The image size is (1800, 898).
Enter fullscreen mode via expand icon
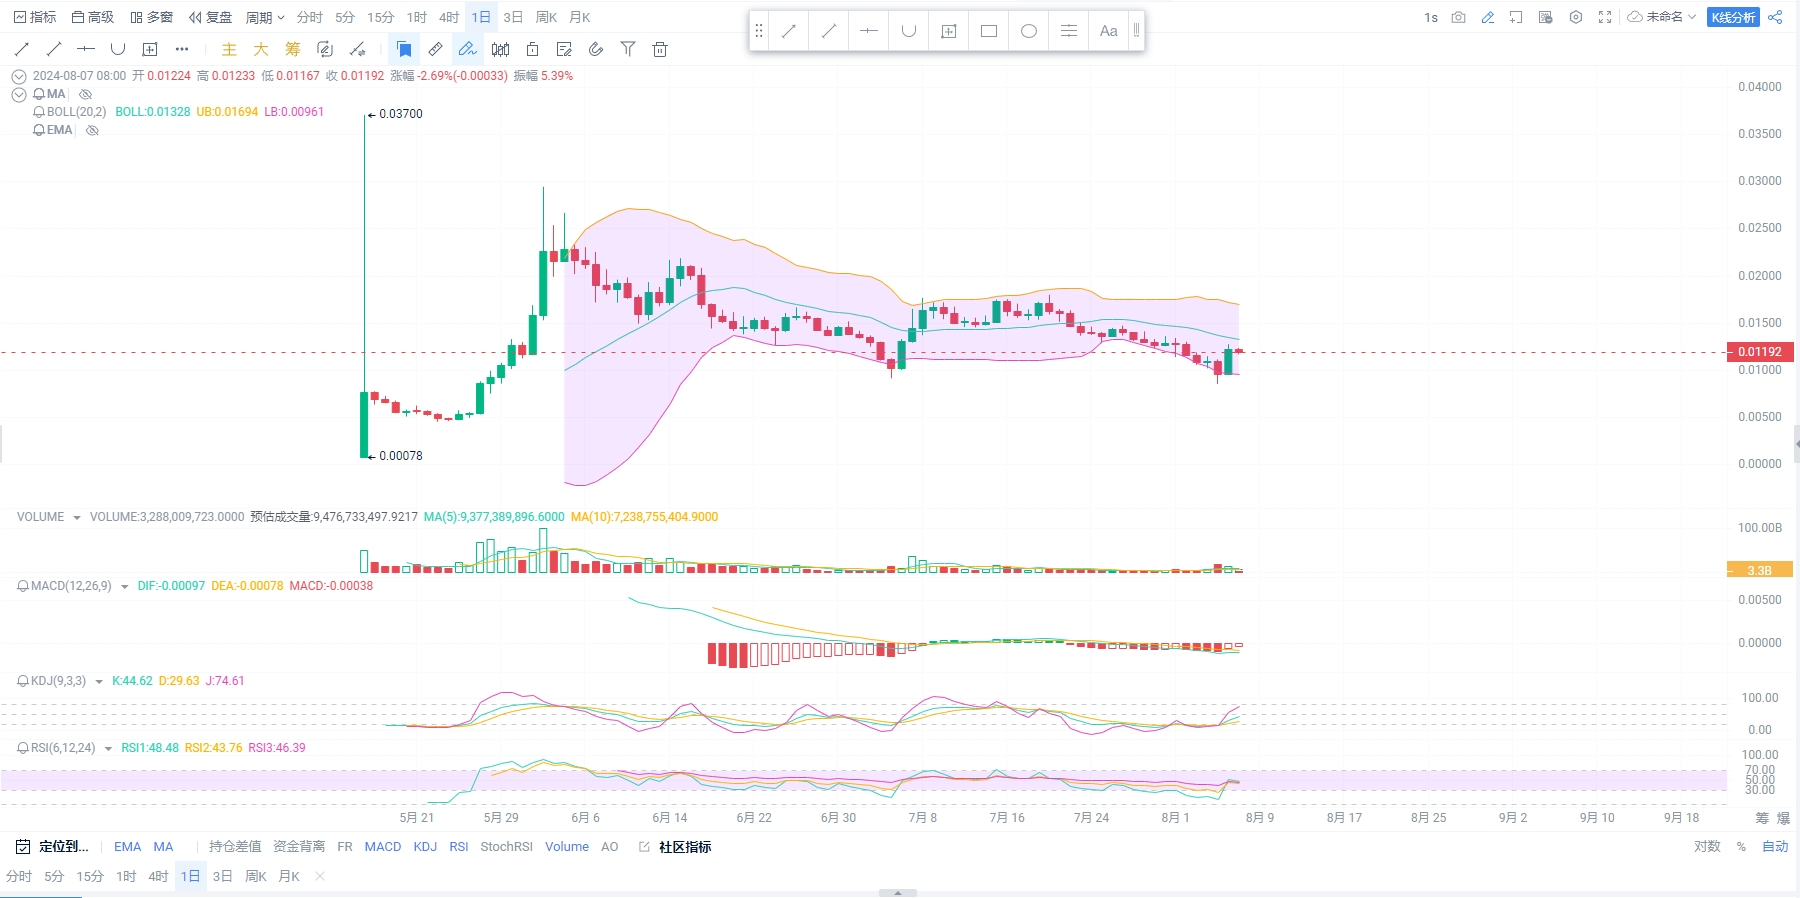[x=1605, y=17]
